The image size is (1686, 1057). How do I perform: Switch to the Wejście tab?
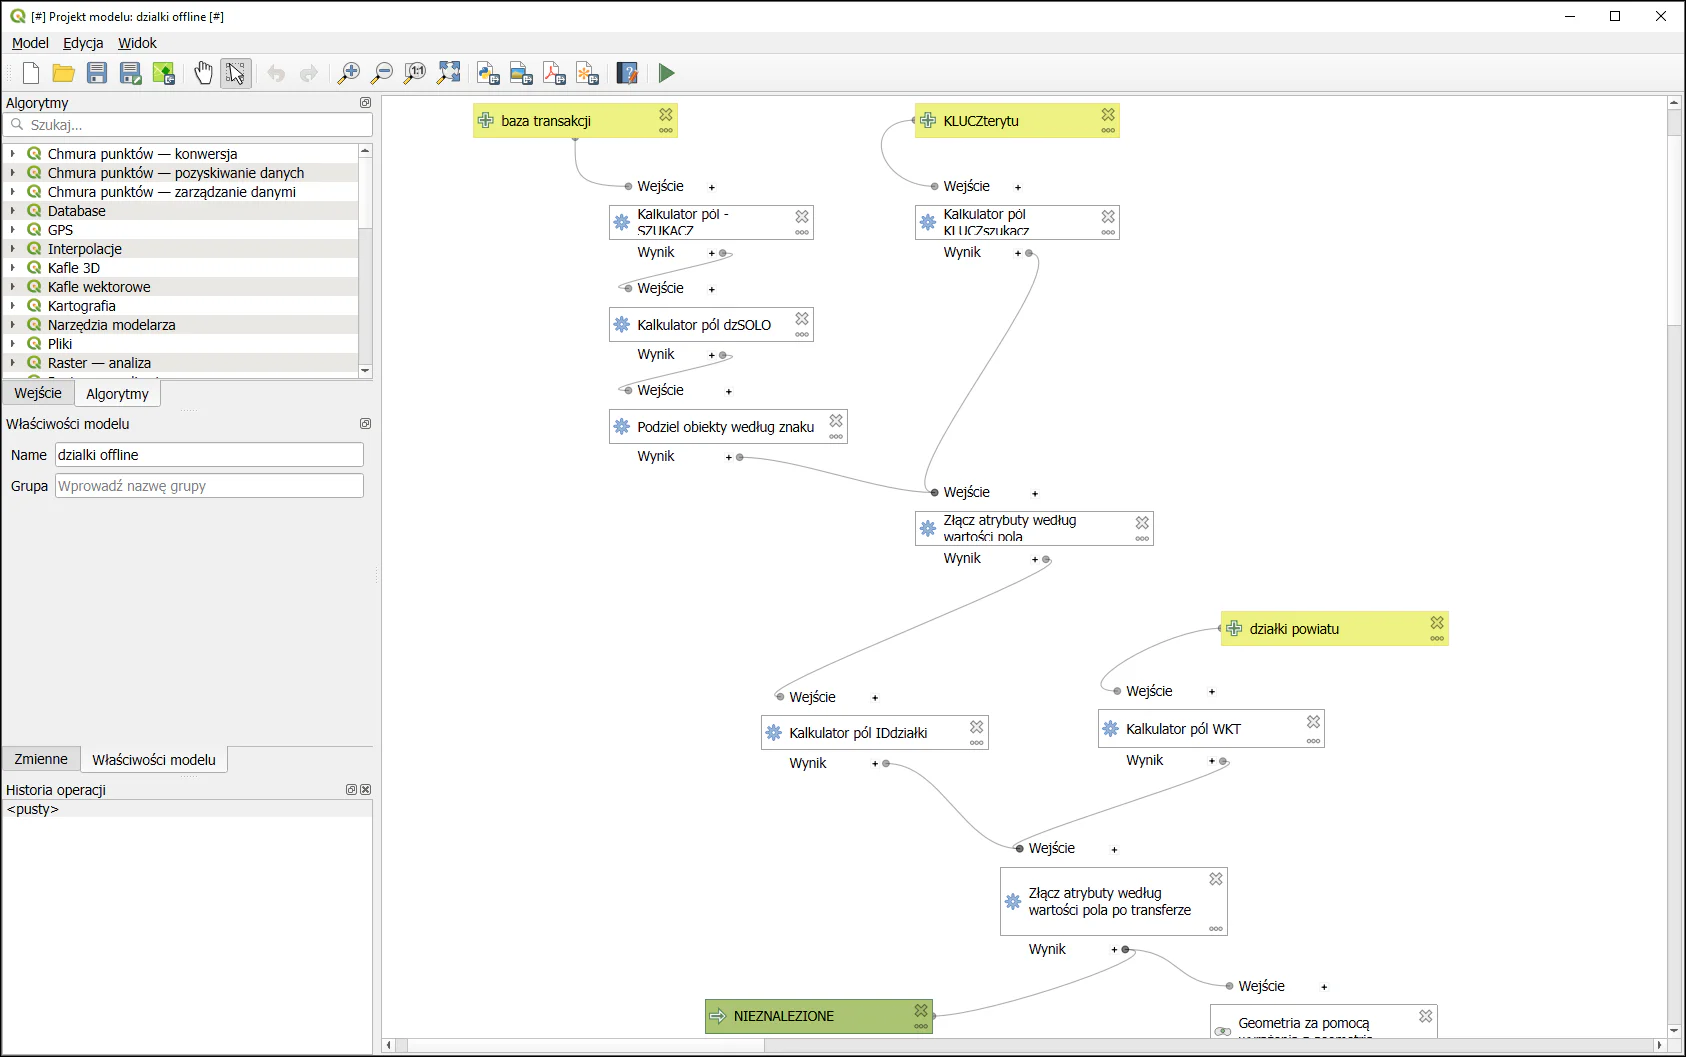point(38,393)
